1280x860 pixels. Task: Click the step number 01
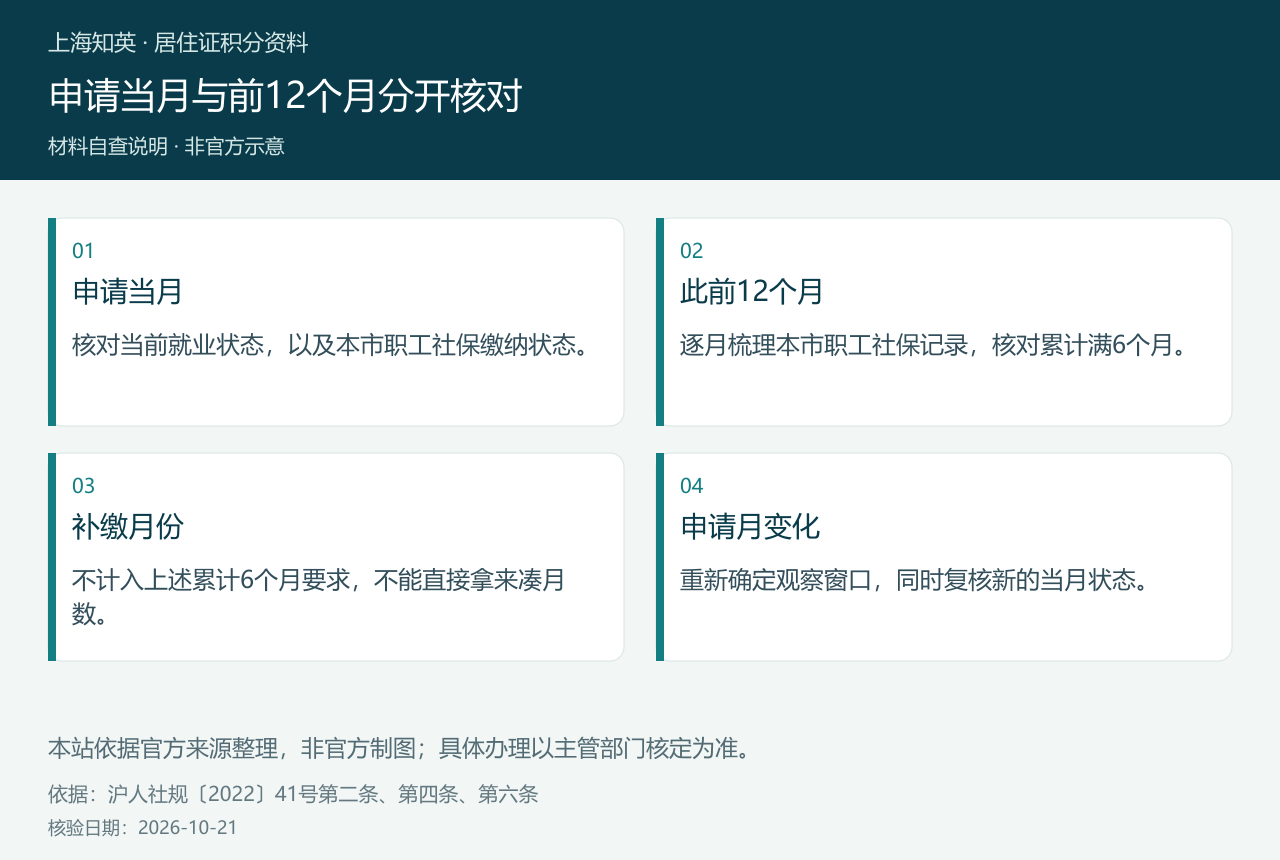point(83,251)
